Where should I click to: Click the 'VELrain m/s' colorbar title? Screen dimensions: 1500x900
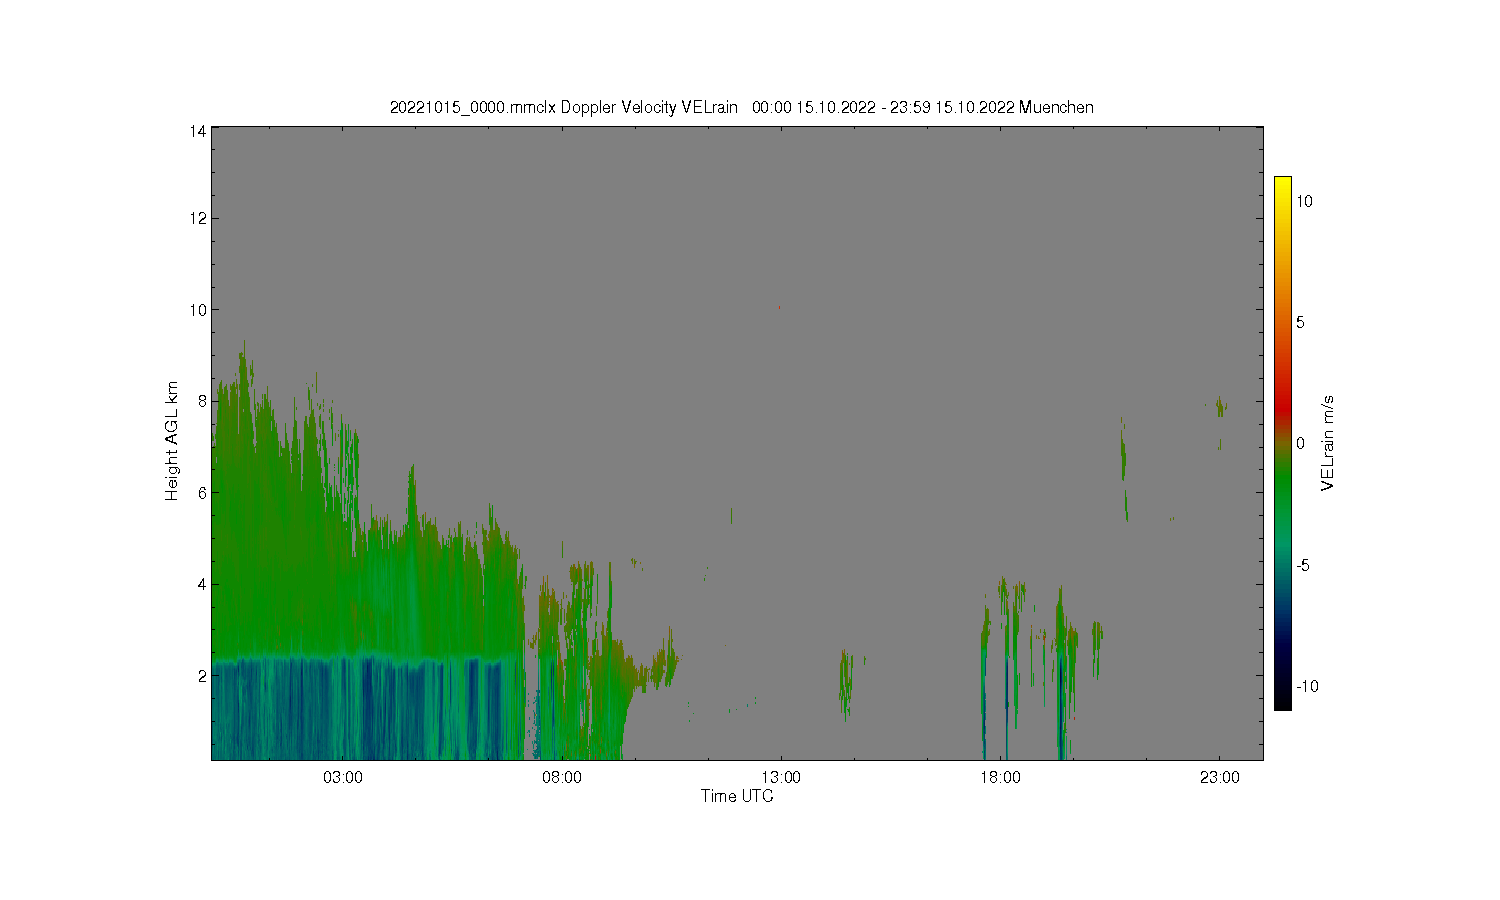[1328, 443]
